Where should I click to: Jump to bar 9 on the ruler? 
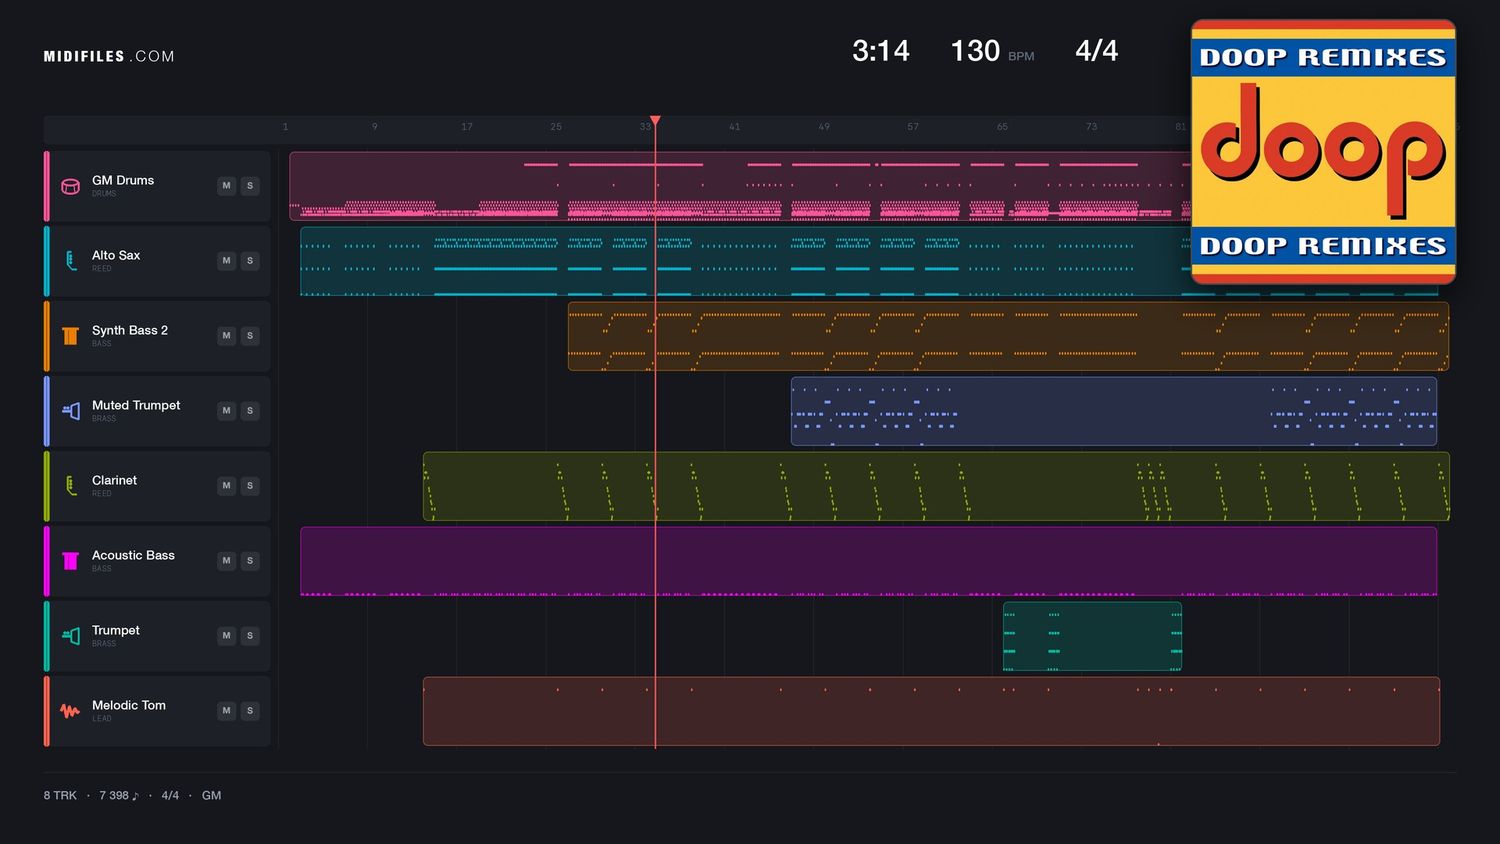pyautogui.click(x=375, y=127)
